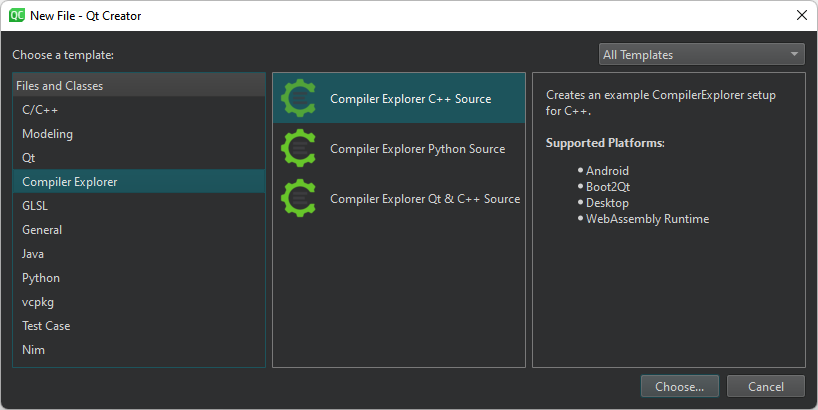Select the vcpkg category
This screenshot has width=818, height=410.
pos(38,302)
